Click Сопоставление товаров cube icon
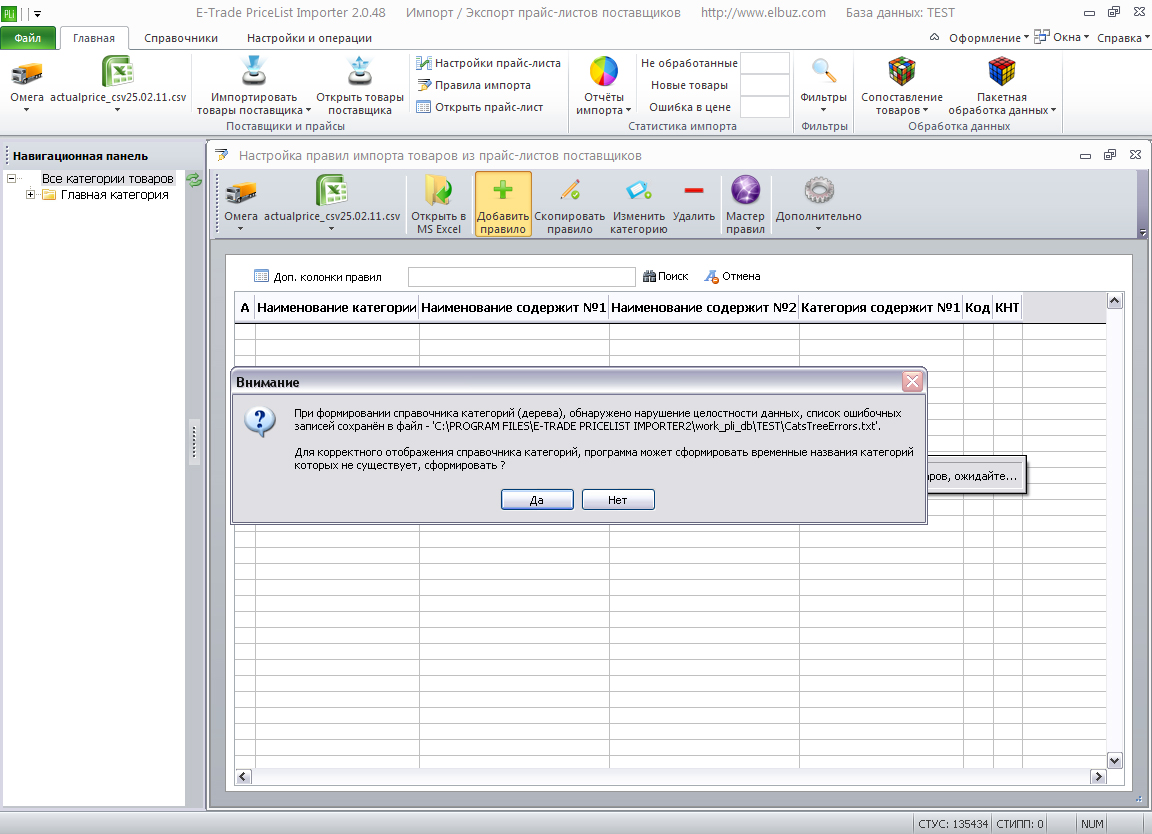 [901, 72]
